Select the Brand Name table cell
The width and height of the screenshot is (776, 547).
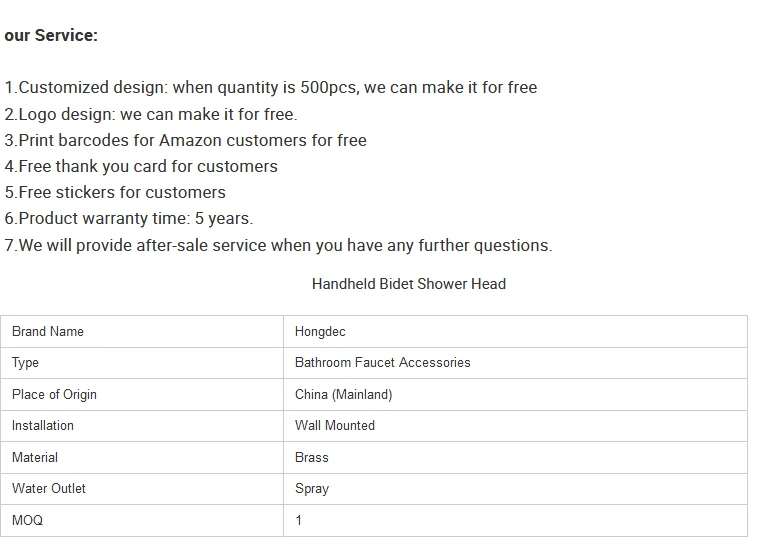(x=48, y=332)
